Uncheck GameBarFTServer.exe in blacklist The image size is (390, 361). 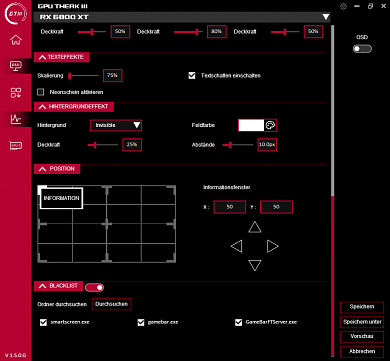tap(238, 322)
